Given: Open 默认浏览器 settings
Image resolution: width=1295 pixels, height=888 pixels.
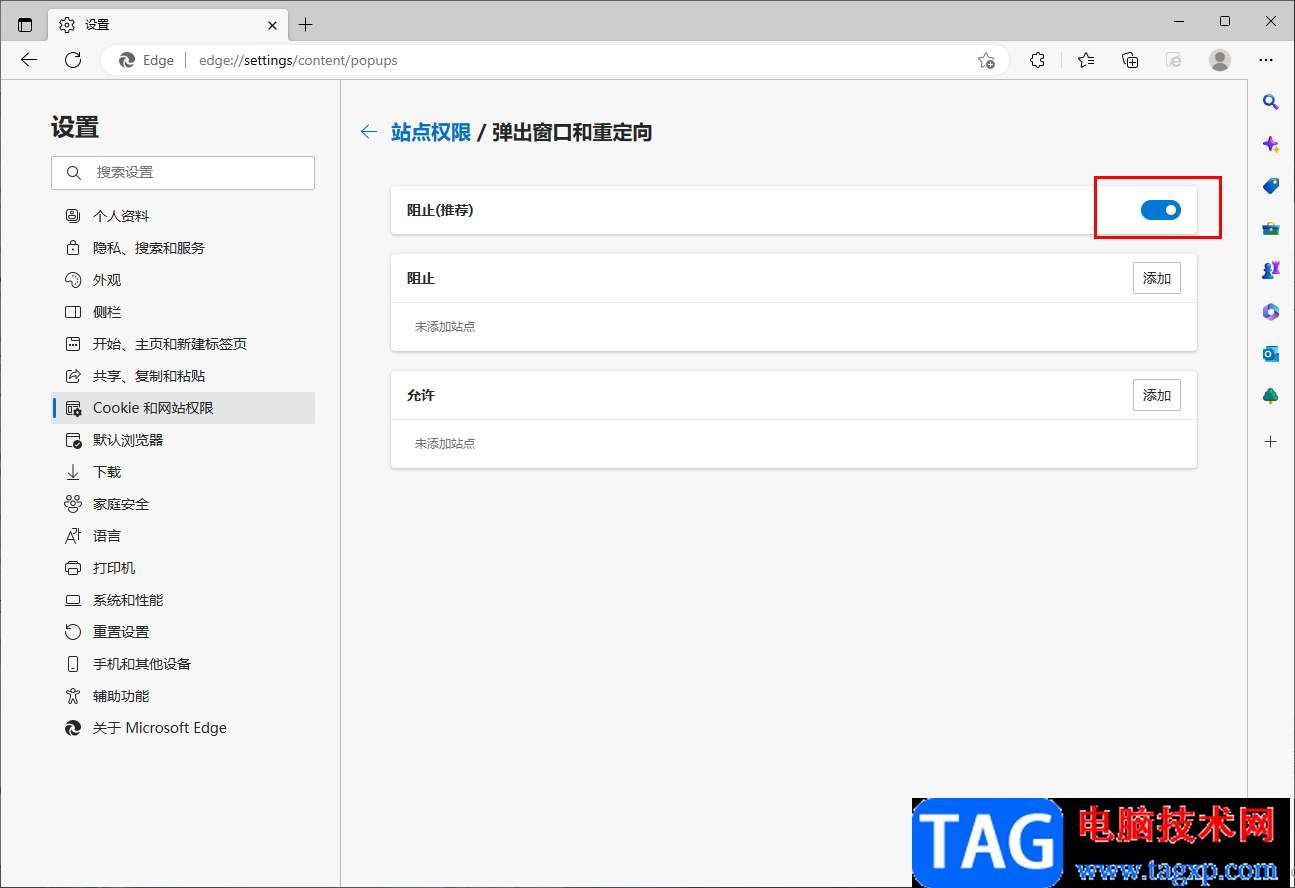Looking at the screenshot, I should click(x=183, y=440).
